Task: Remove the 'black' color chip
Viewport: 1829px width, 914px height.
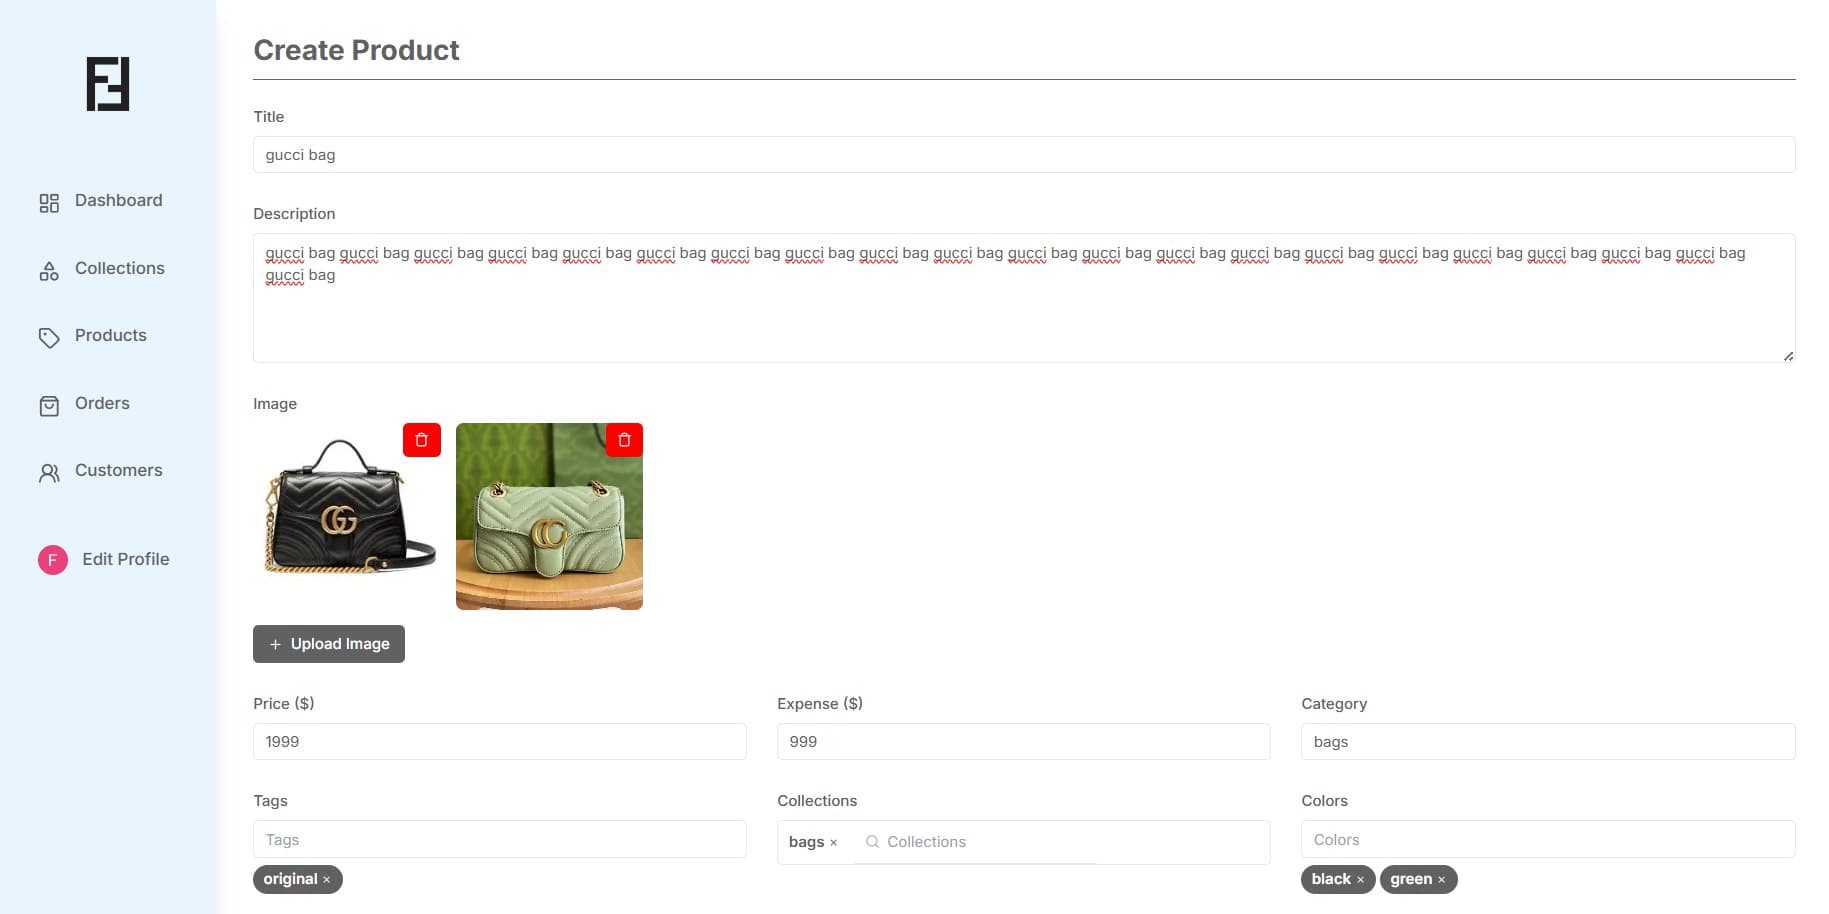Action: click(1360, 880)
